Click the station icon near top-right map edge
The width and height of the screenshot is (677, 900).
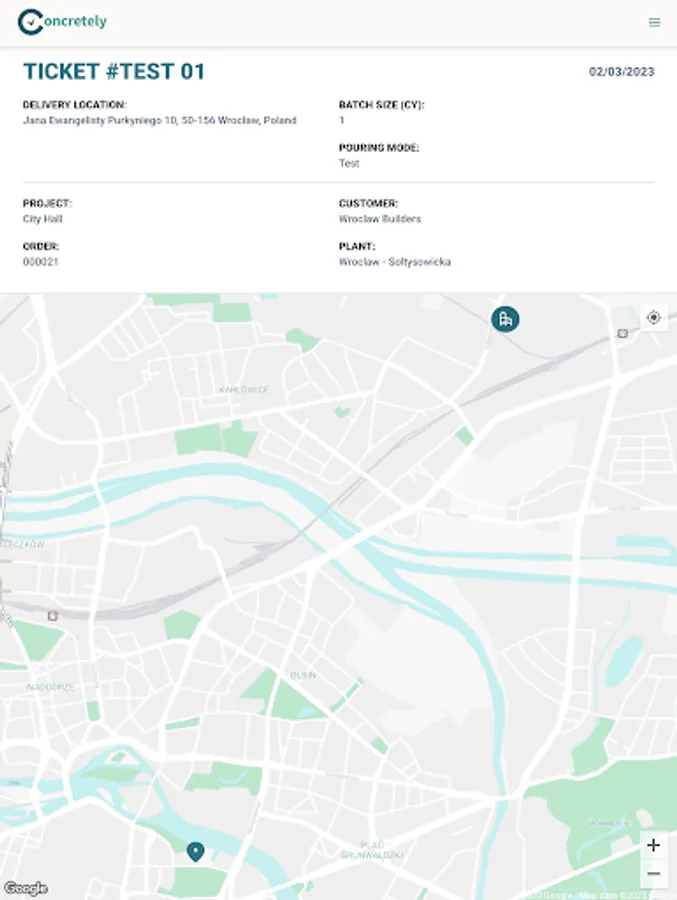coord(622,333)
